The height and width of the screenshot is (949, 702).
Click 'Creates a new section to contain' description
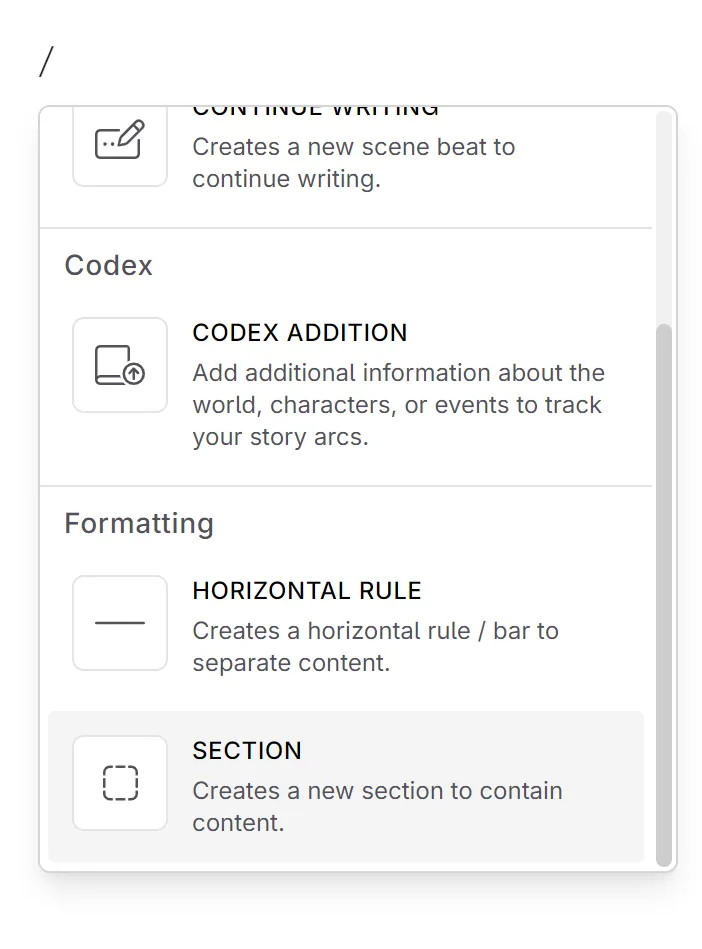click(377, 791)
